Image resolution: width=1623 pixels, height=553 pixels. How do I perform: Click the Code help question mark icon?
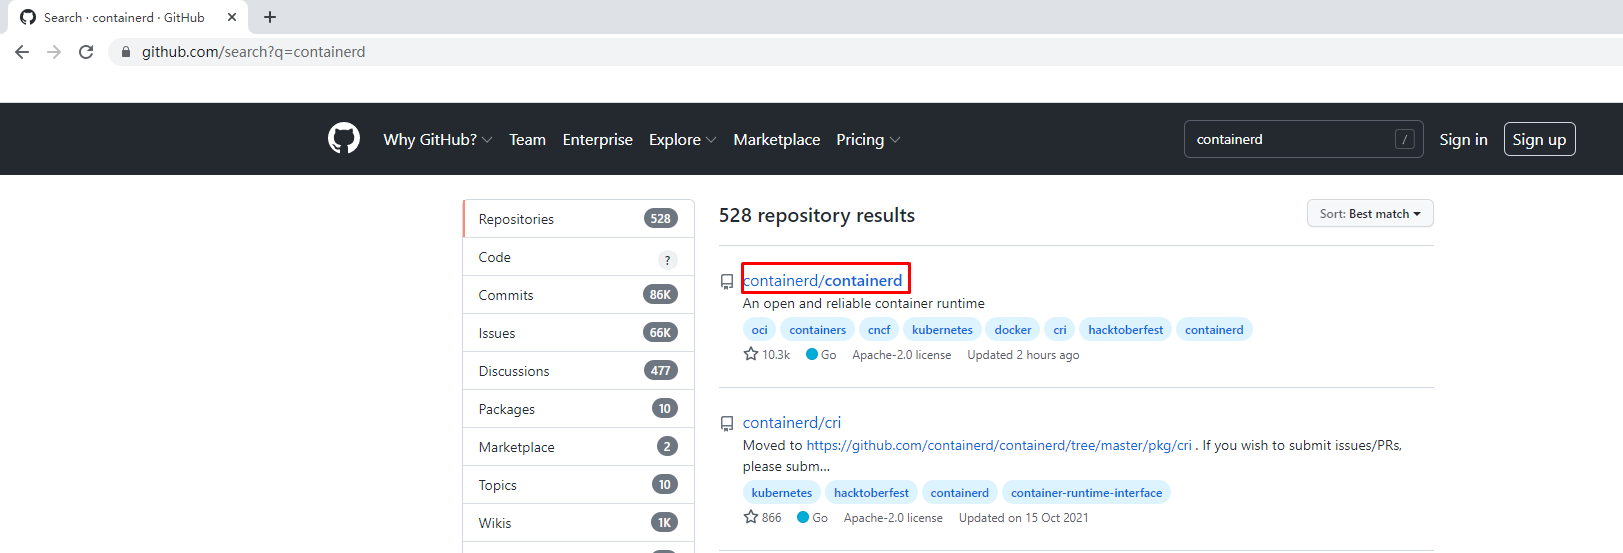[x=667, y=260]
